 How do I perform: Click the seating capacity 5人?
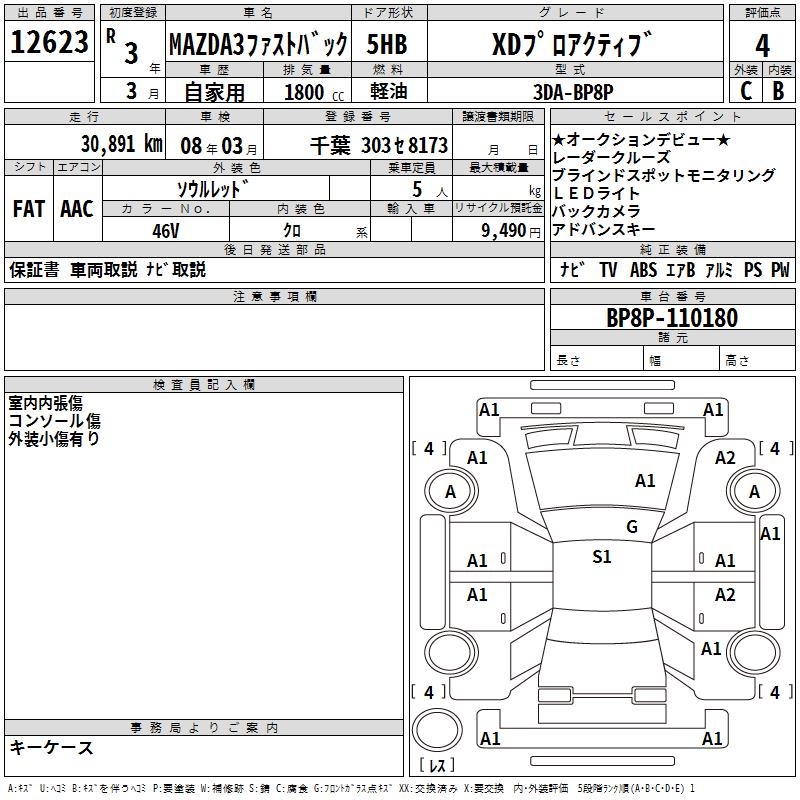[430, 190]
